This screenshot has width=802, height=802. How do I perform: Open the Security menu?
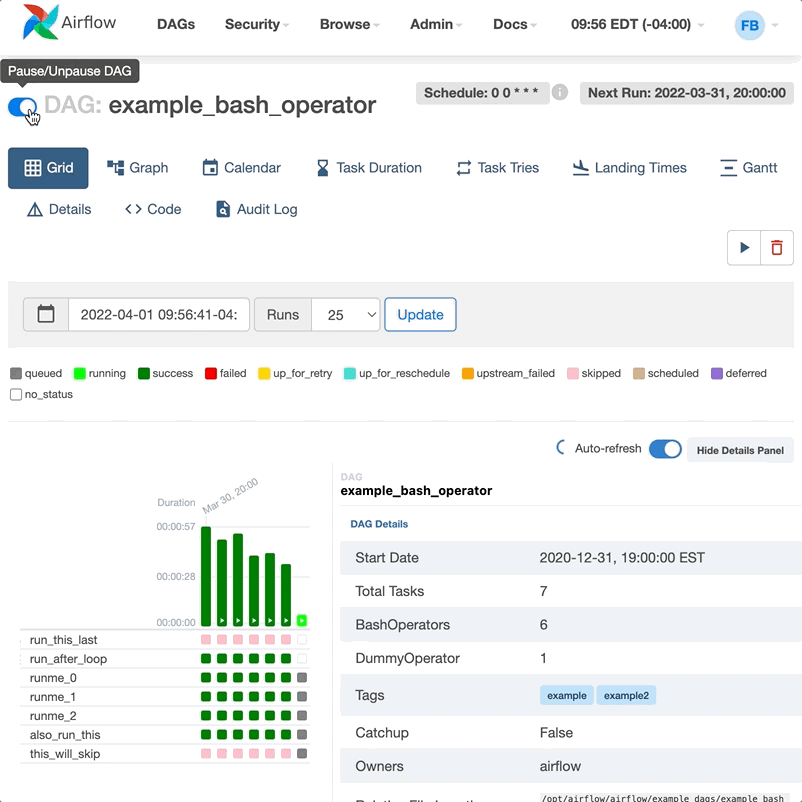(257, 24)
